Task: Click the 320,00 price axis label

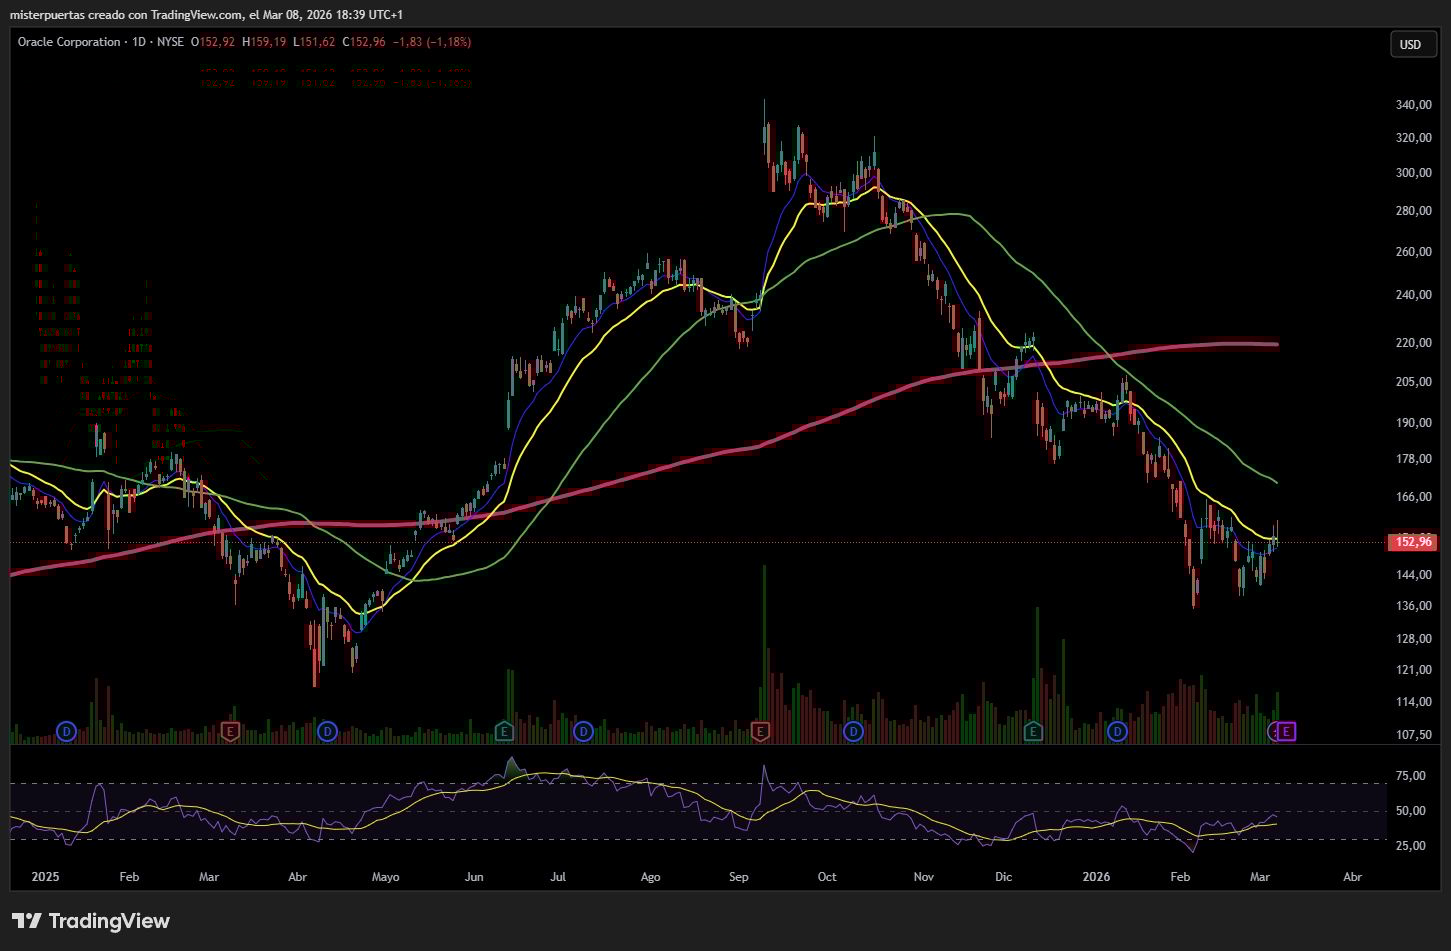Action: coord(1413,138)
